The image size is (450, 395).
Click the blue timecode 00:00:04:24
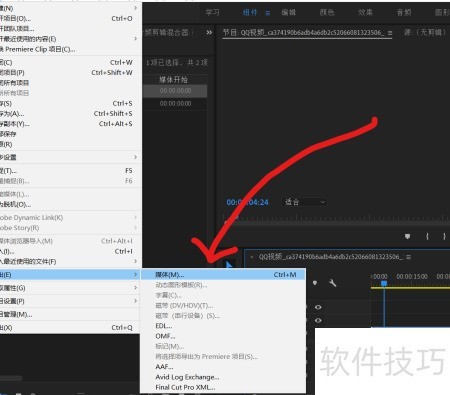pos(247,202)
